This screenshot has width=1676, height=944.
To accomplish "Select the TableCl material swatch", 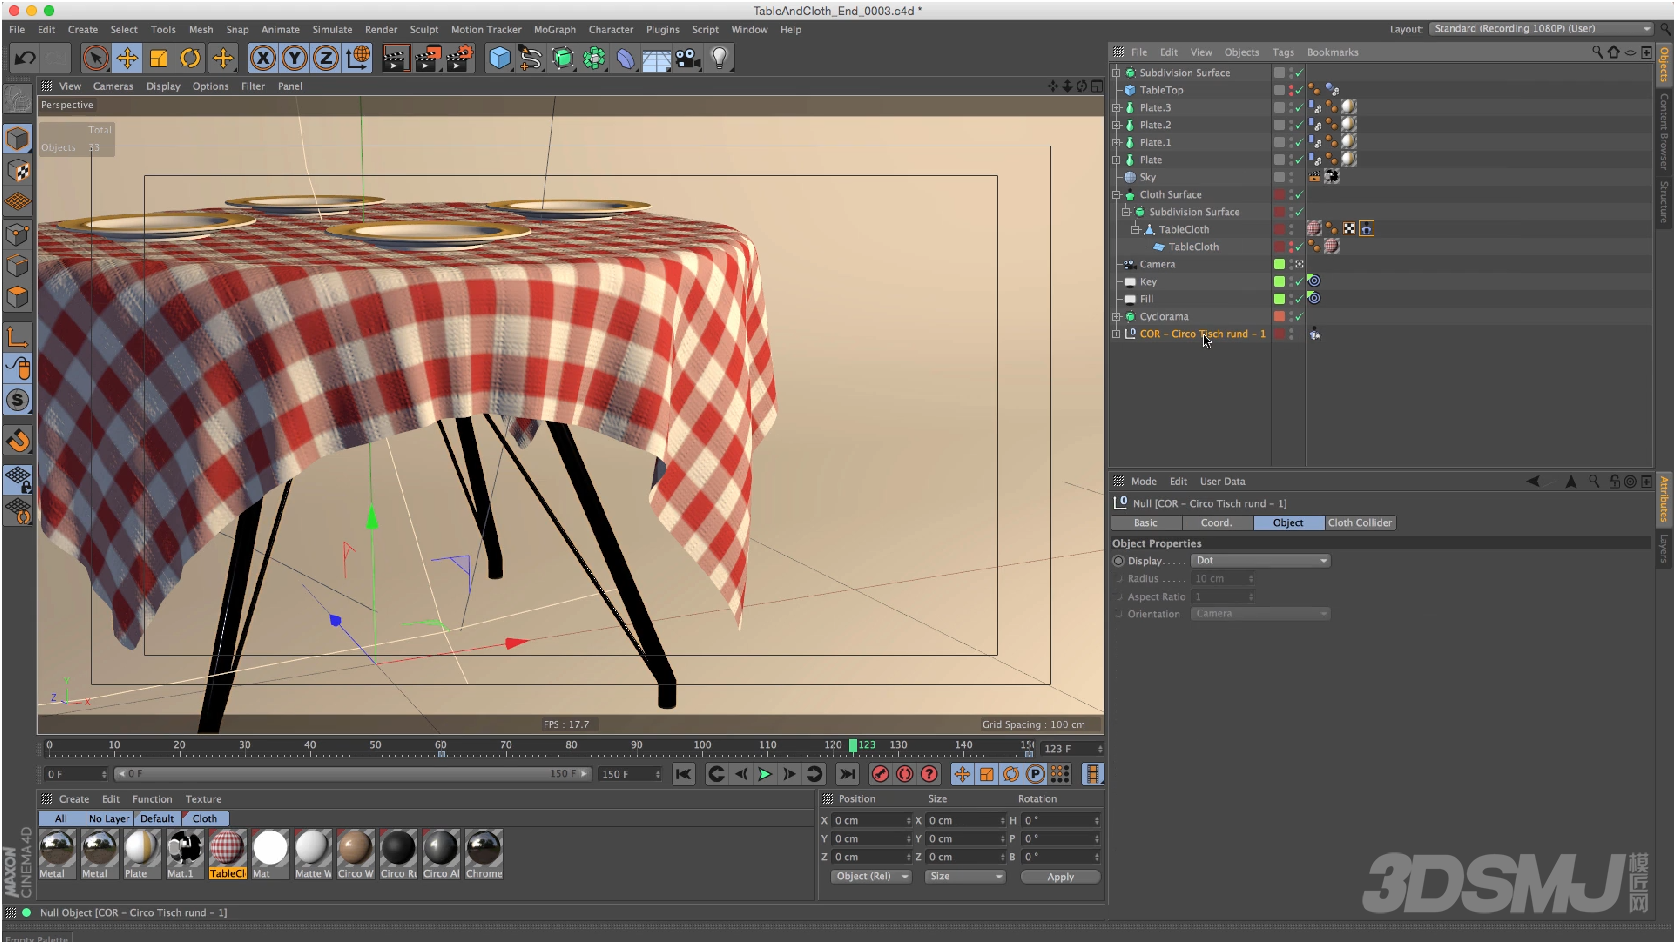I will (227, 854).
